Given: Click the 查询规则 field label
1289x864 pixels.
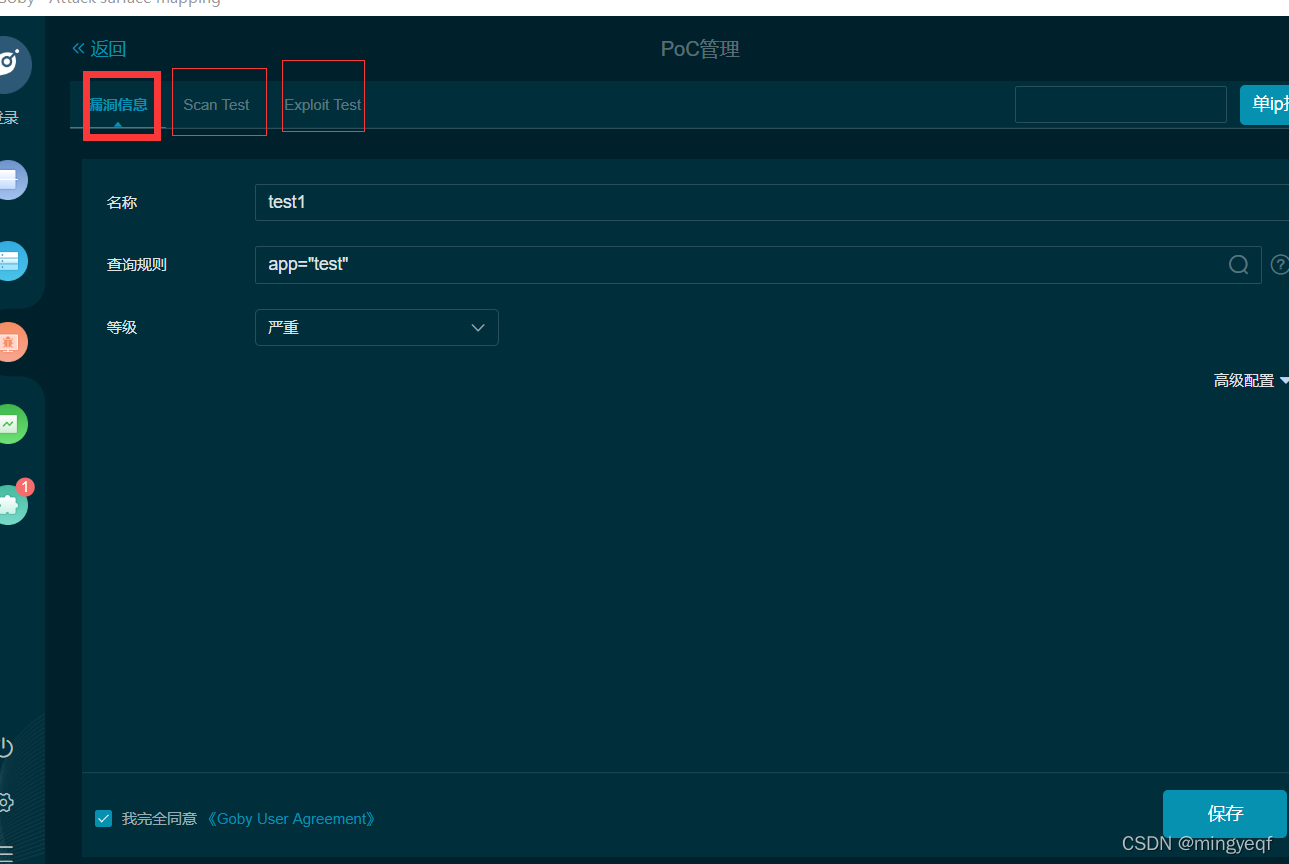Looking at the screenshot, I should [x=137, y=265].
